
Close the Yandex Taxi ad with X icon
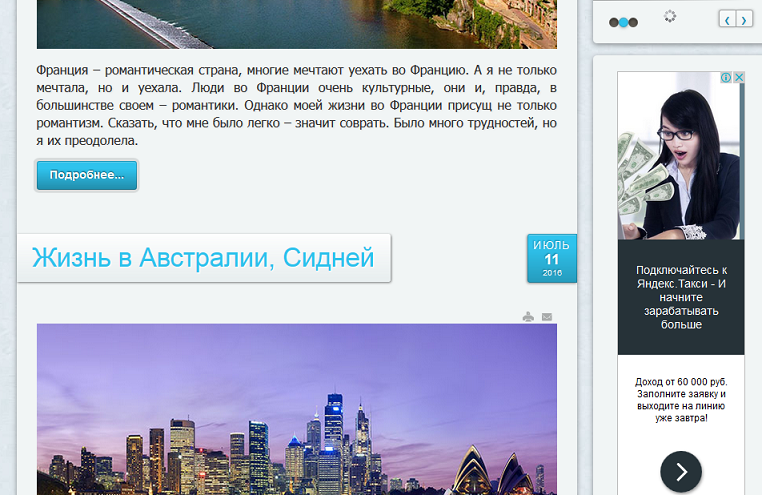tap(739, 77)
